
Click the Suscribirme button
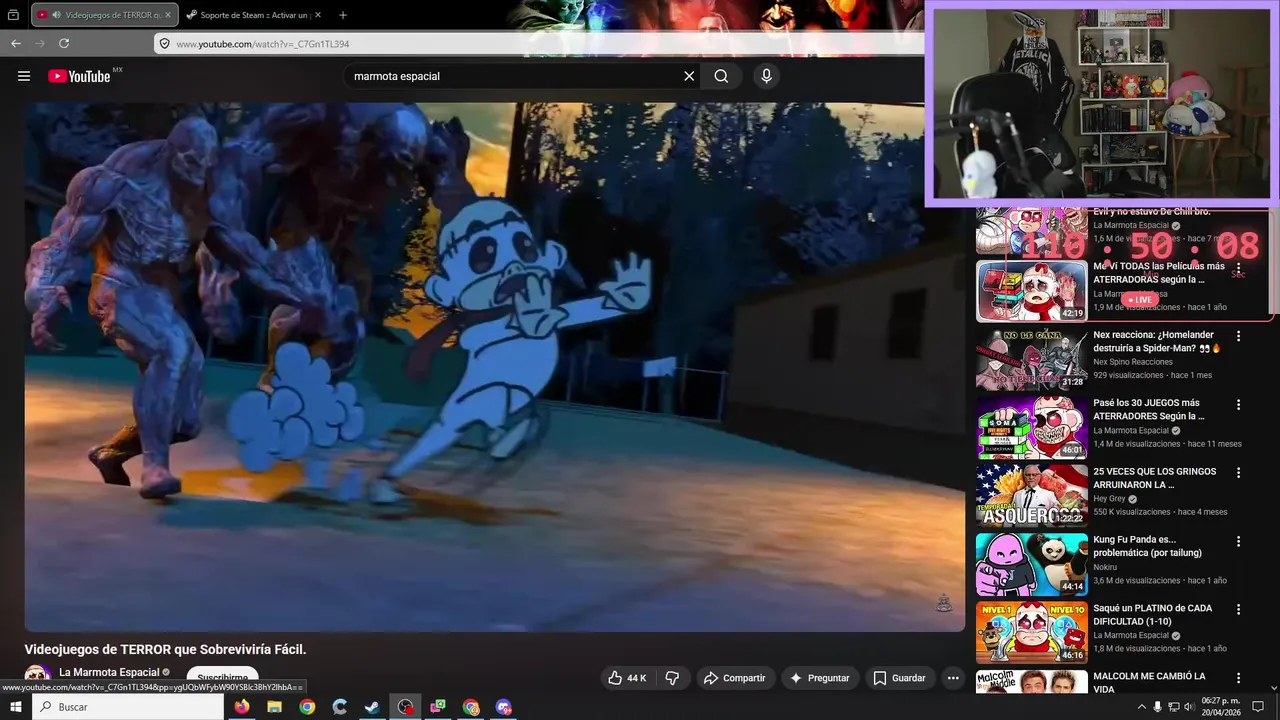pos(222,677)
